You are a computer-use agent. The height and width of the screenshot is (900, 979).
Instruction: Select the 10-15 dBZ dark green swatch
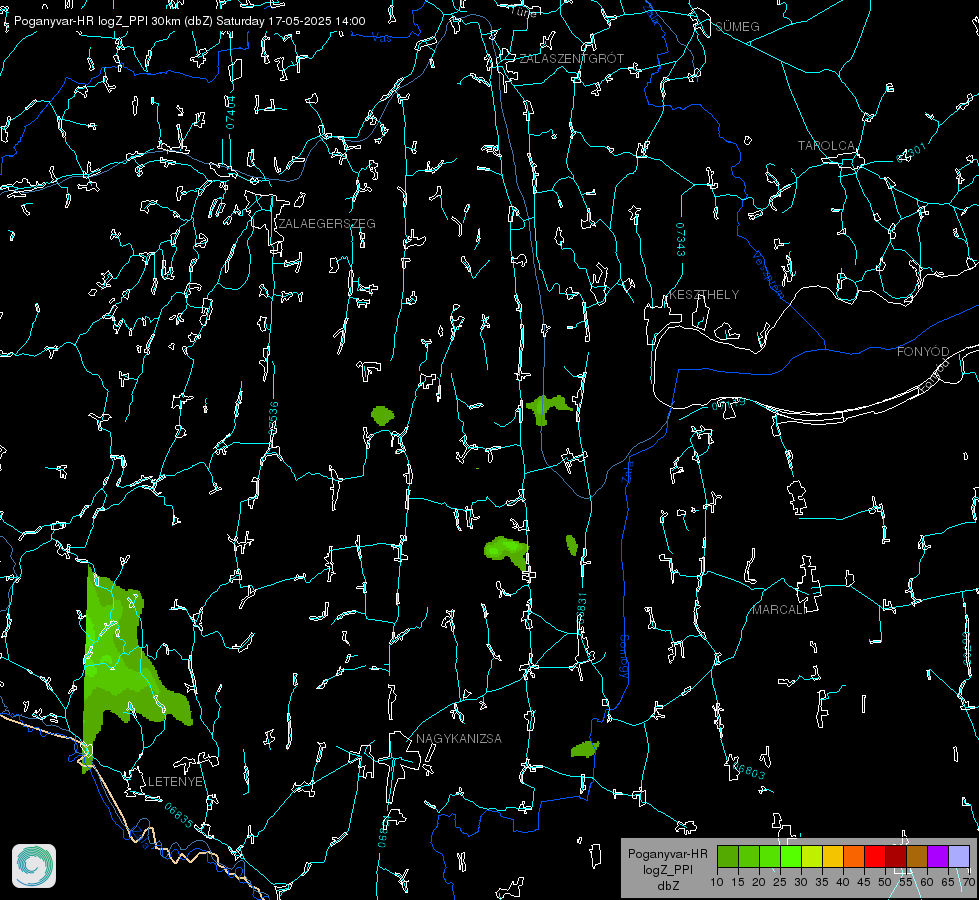(x=727, y=856)
